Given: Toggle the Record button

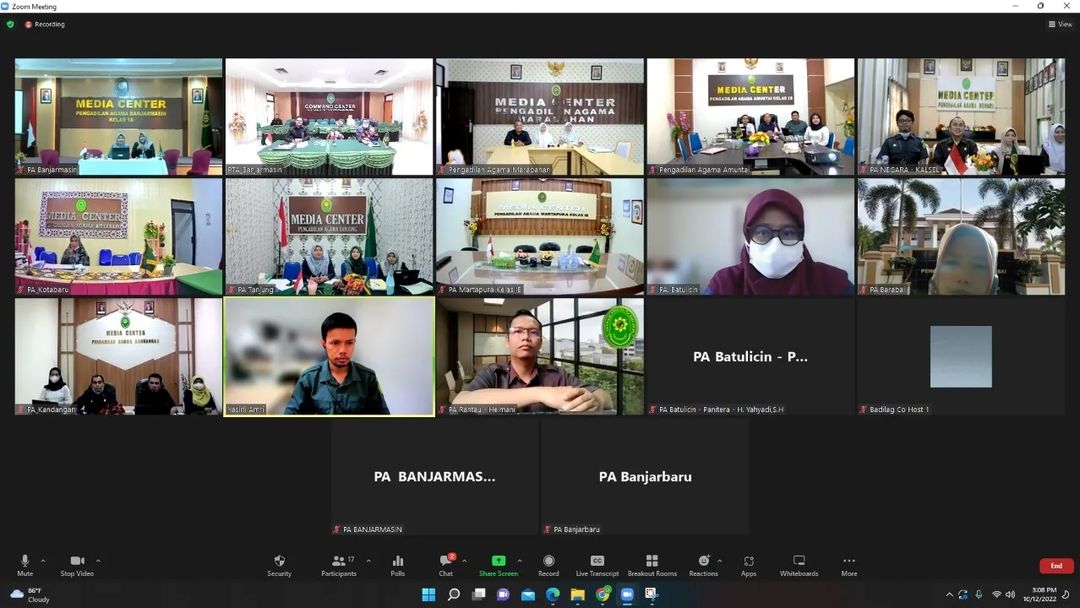Looking at the screenshot, I should pos(548,564).
